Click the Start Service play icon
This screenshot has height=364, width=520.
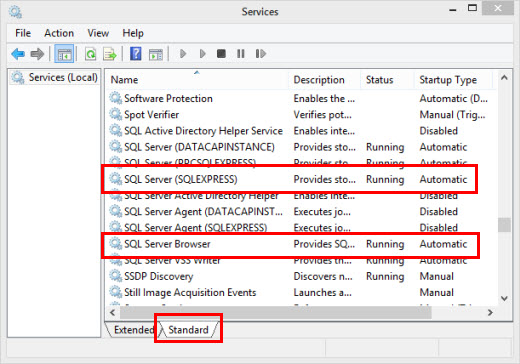coord(183,53)
